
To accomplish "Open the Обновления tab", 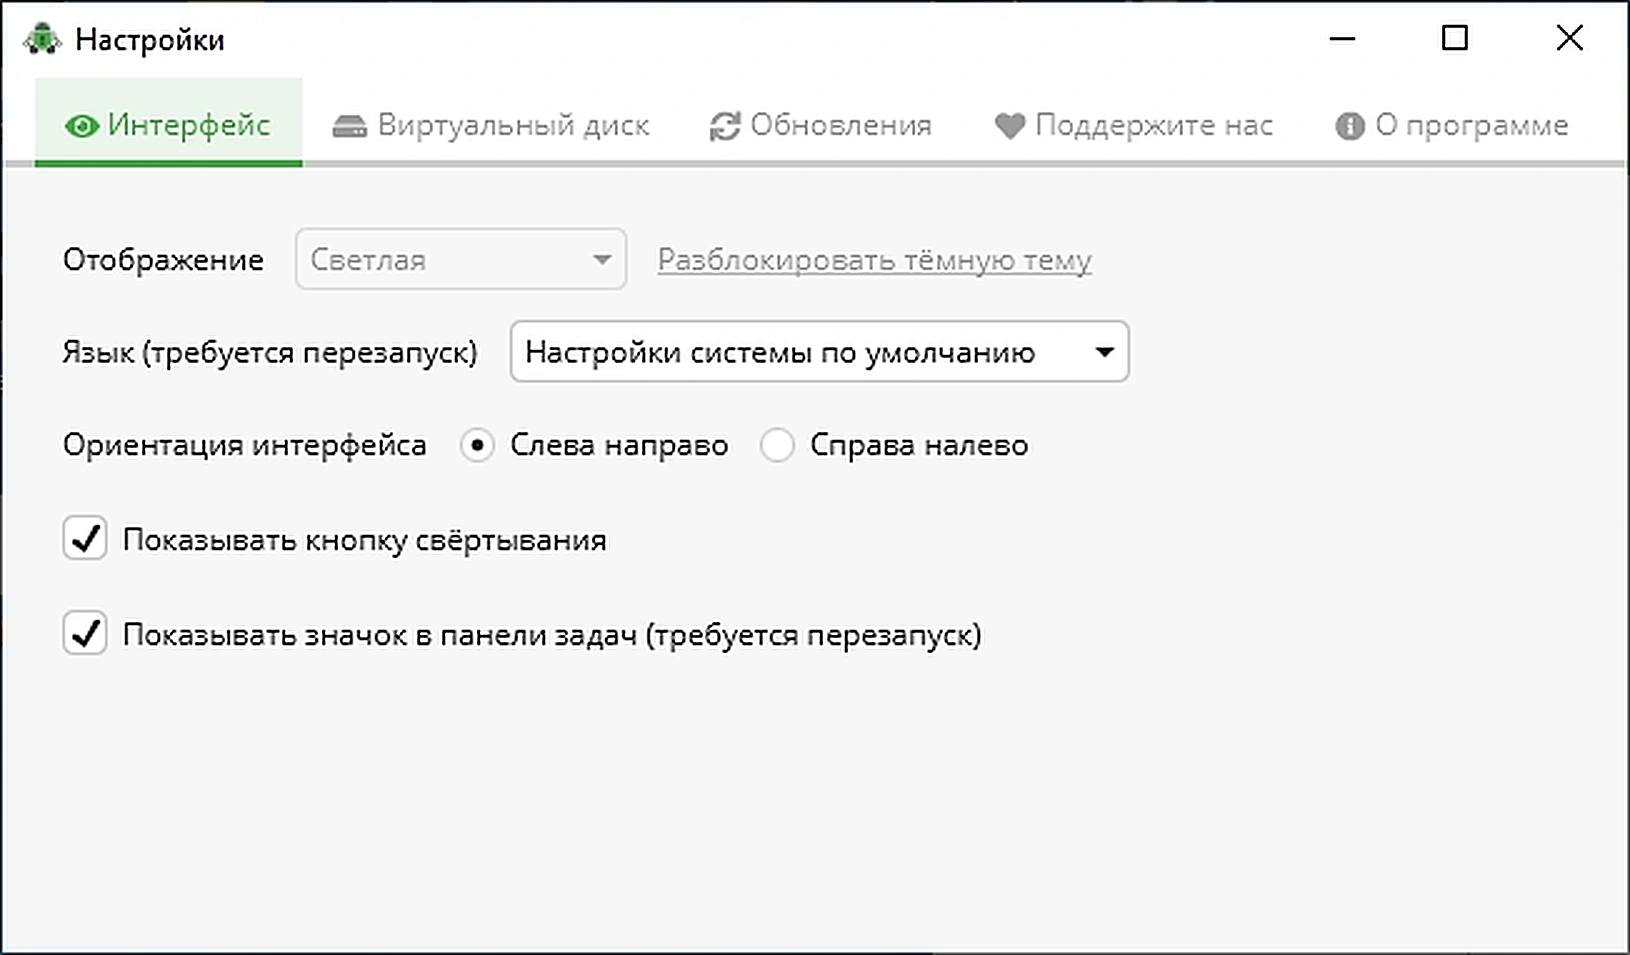I will 821,124.
